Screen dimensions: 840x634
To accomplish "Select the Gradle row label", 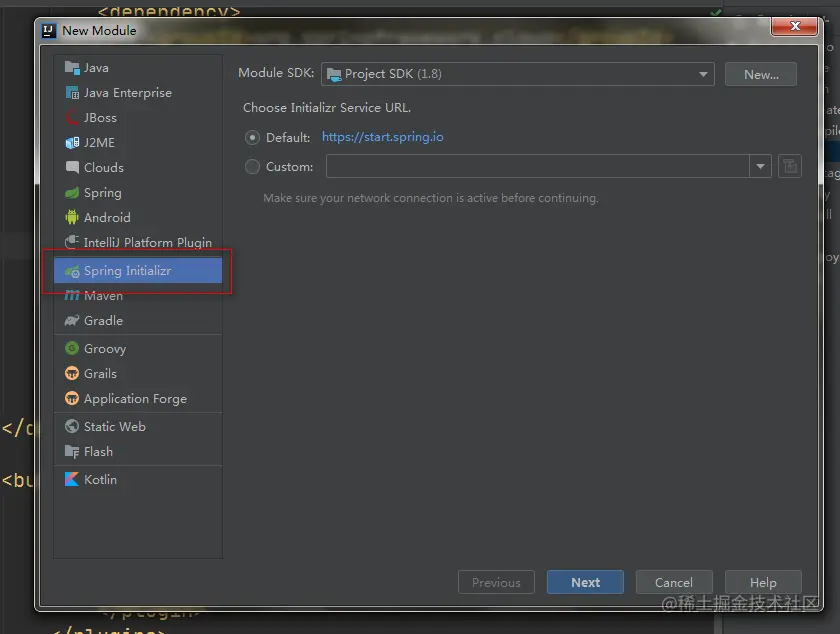I will (x=103, y=320).
